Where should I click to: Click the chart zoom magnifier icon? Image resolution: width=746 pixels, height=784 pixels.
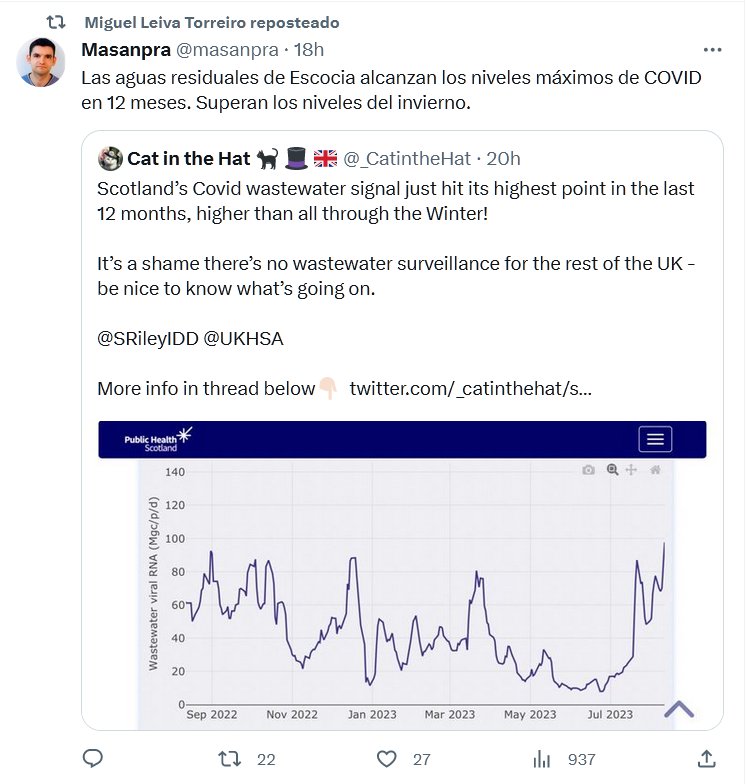tap(612, 470)
